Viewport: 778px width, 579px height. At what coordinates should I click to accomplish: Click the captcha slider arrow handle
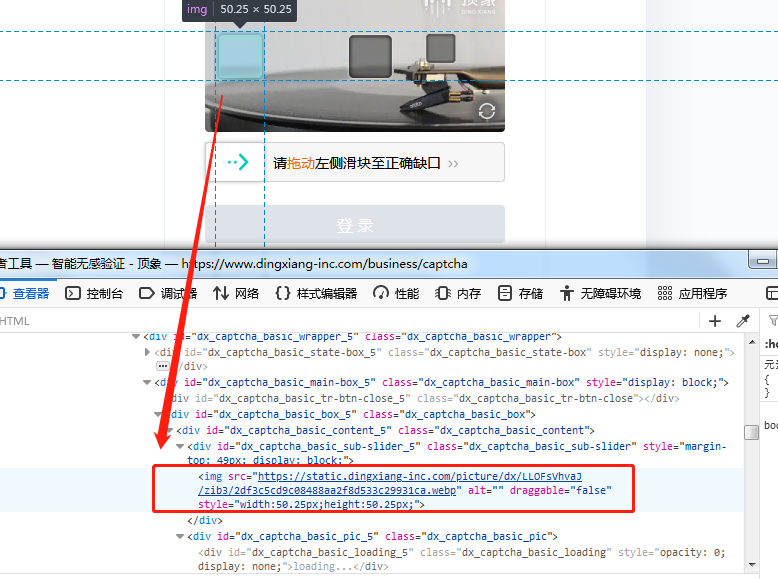pyautogui.click(x=238, y=163)
